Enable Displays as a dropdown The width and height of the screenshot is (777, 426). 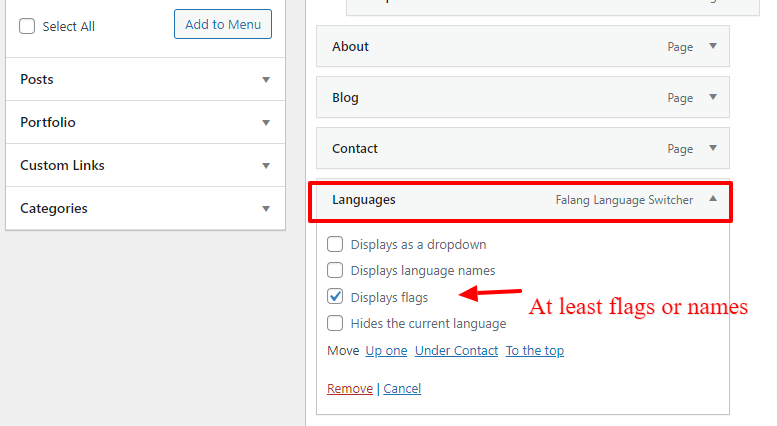tap(335, 244)
